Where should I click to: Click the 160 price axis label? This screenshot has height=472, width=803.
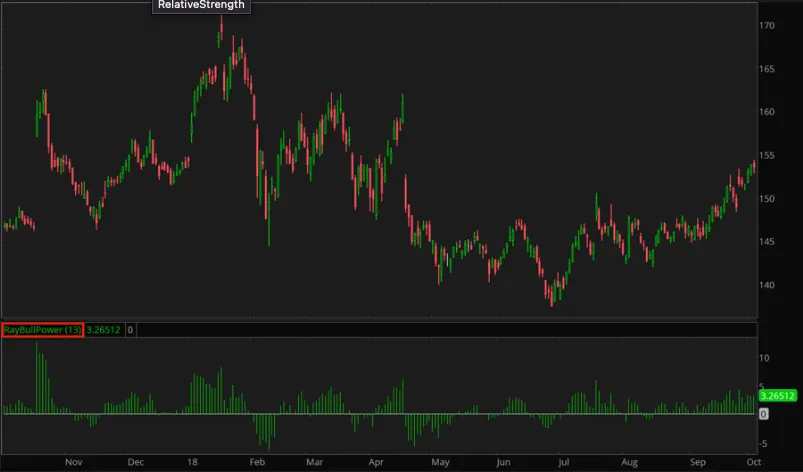(767, 112)
